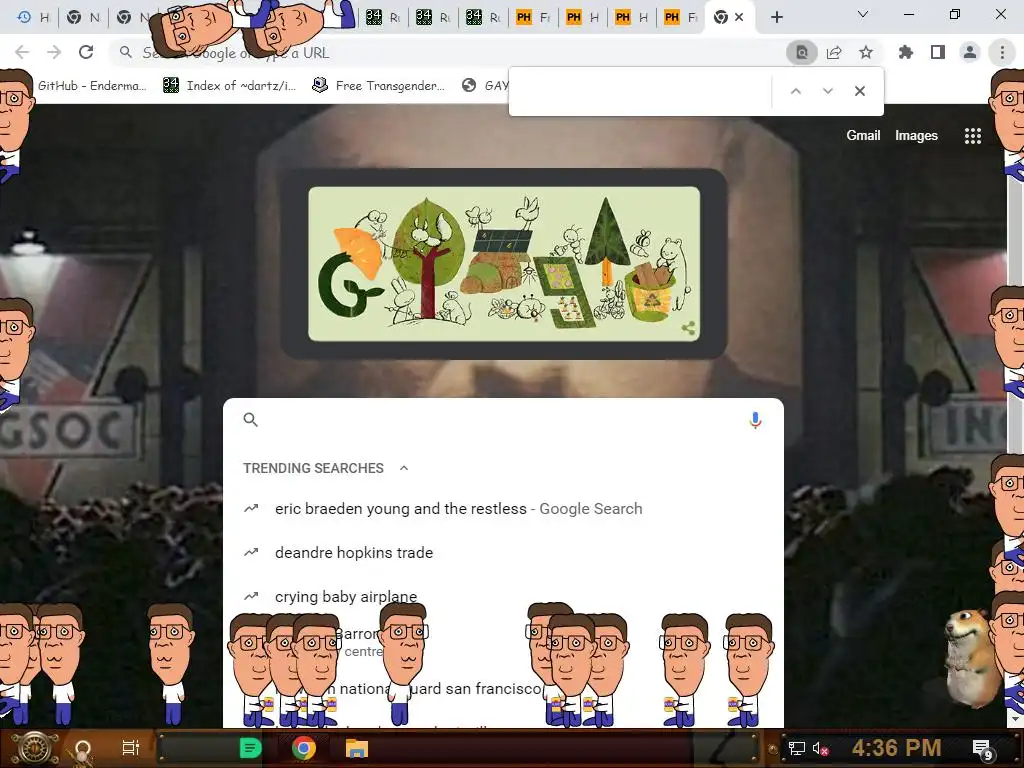Open the notification center icon

[982, 749]
